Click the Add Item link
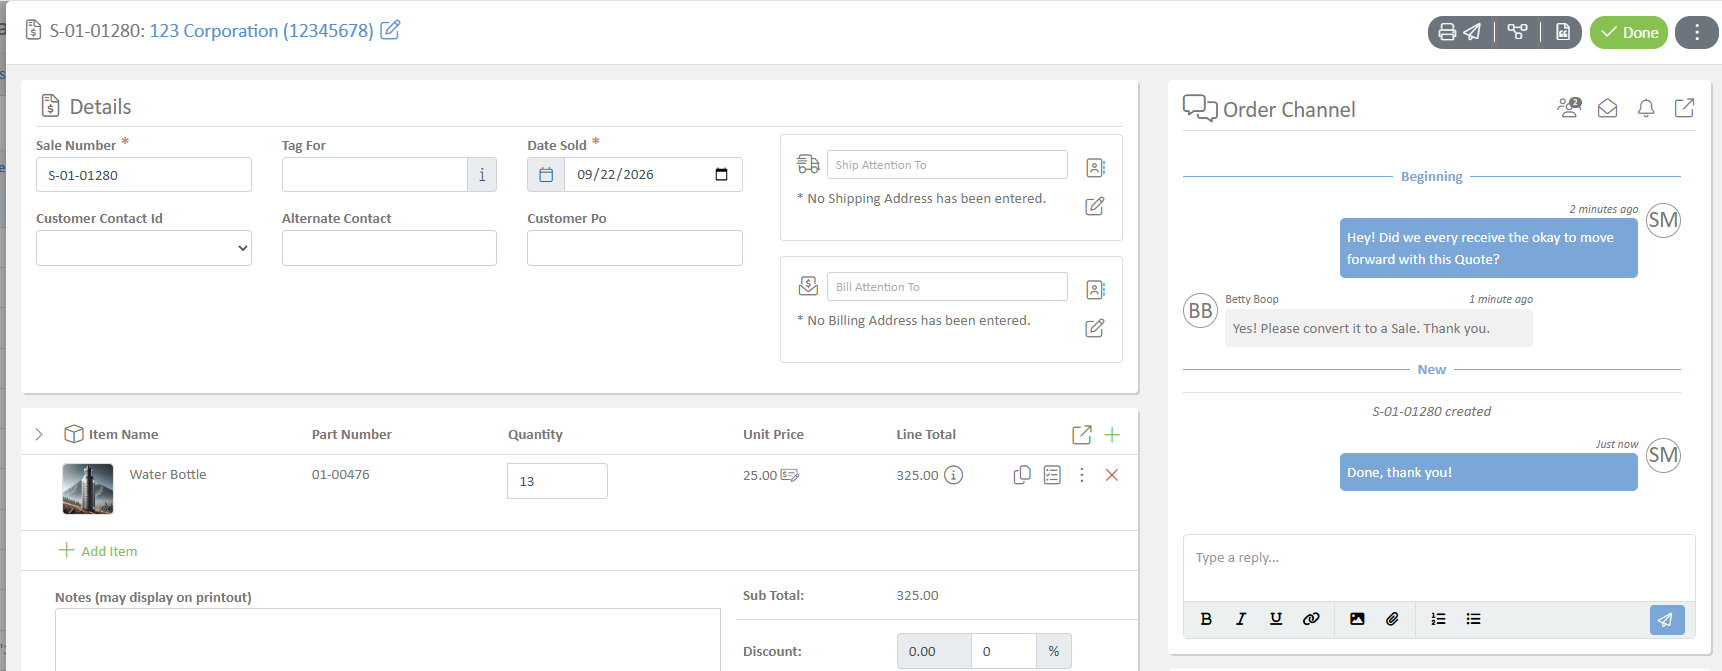Viewport: 1722px width, 671px height. (98, 551)
